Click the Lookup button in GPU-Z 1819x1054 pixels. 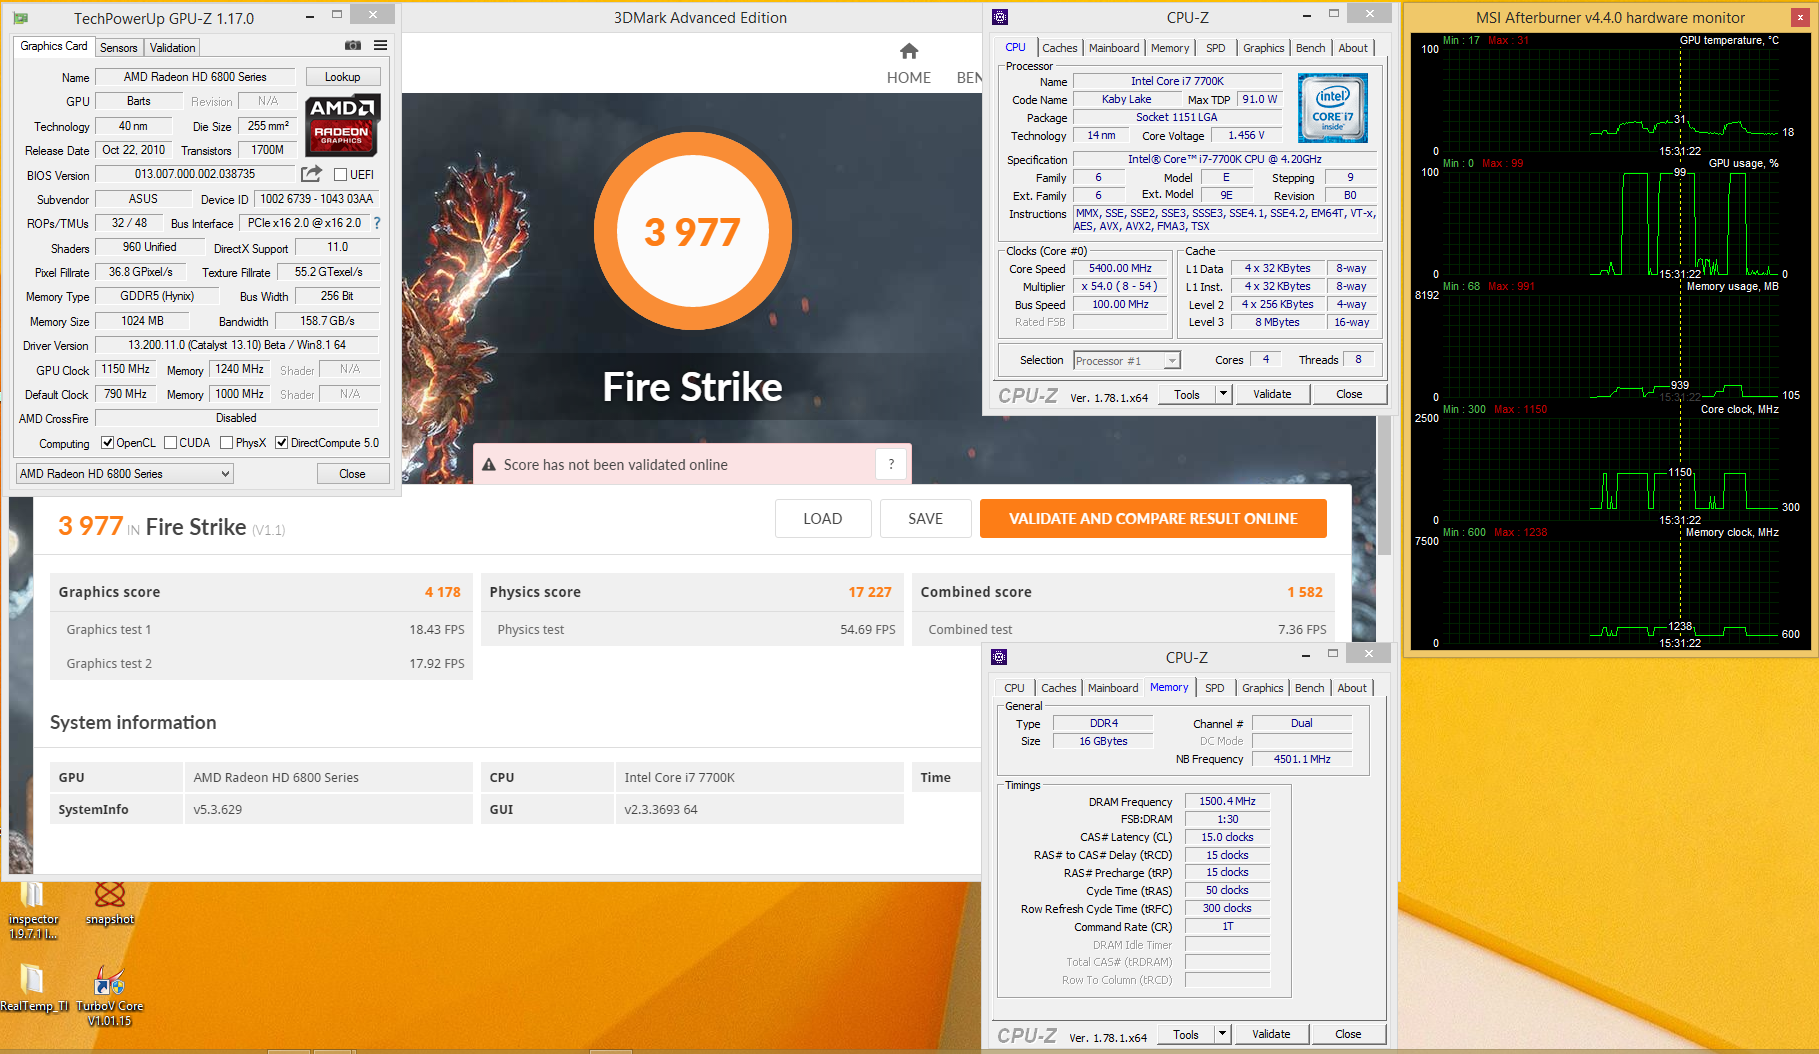pyautogui.click(x=342, y=77)
